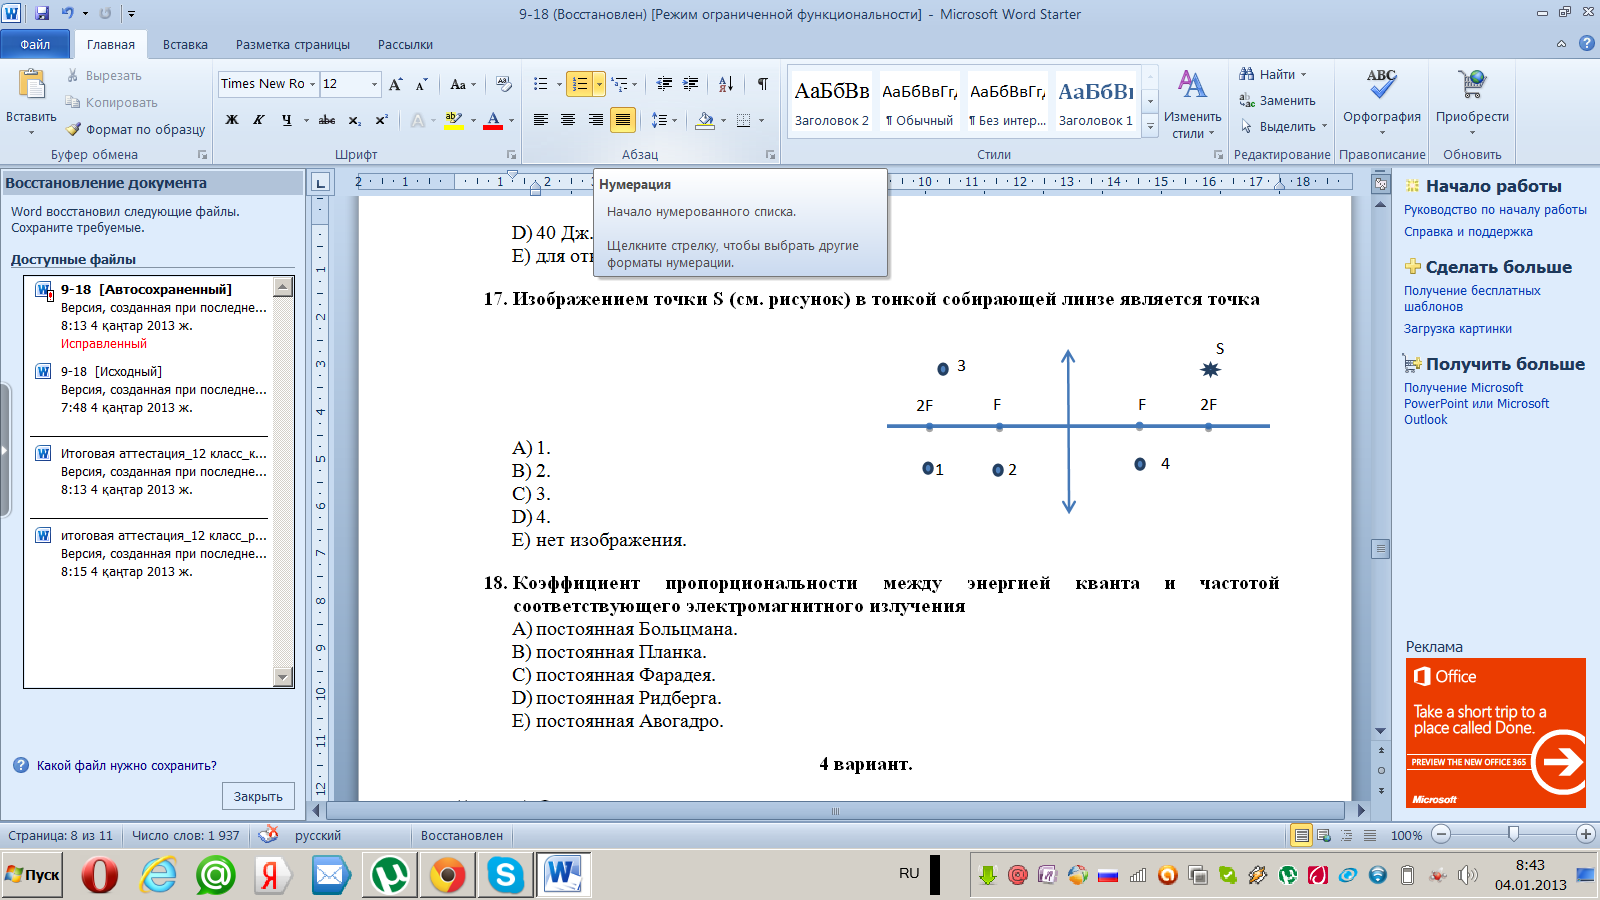This screenshot has width=1600, height=900.
Task: Open Справка и поддержка link
Action: (1468, 232)
